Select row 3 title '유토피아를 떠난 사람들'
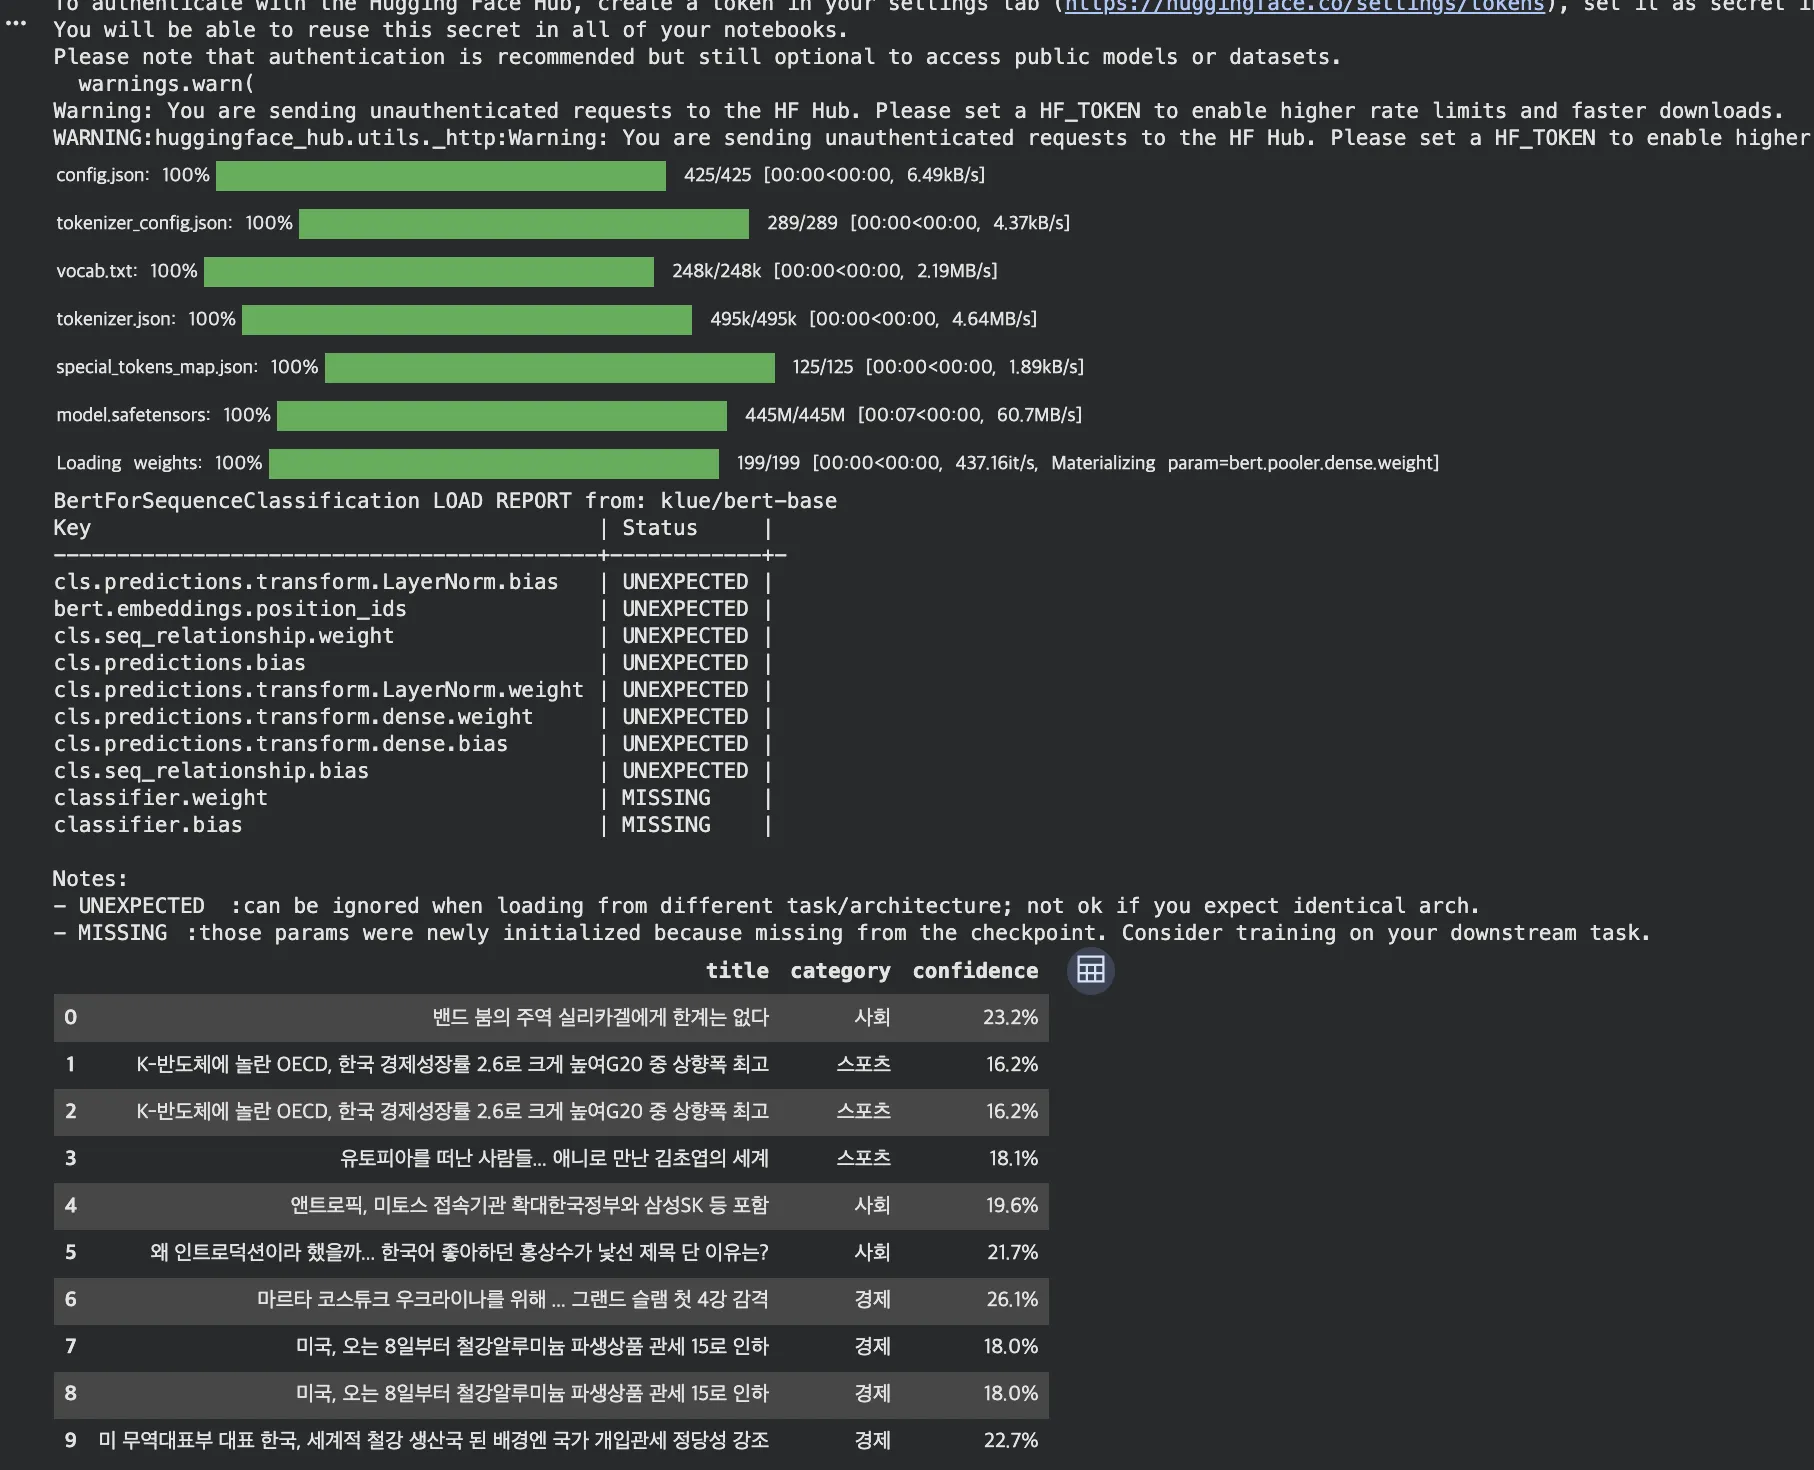Screen dimensions: 1814x1470 click(x=554, y=1158)
